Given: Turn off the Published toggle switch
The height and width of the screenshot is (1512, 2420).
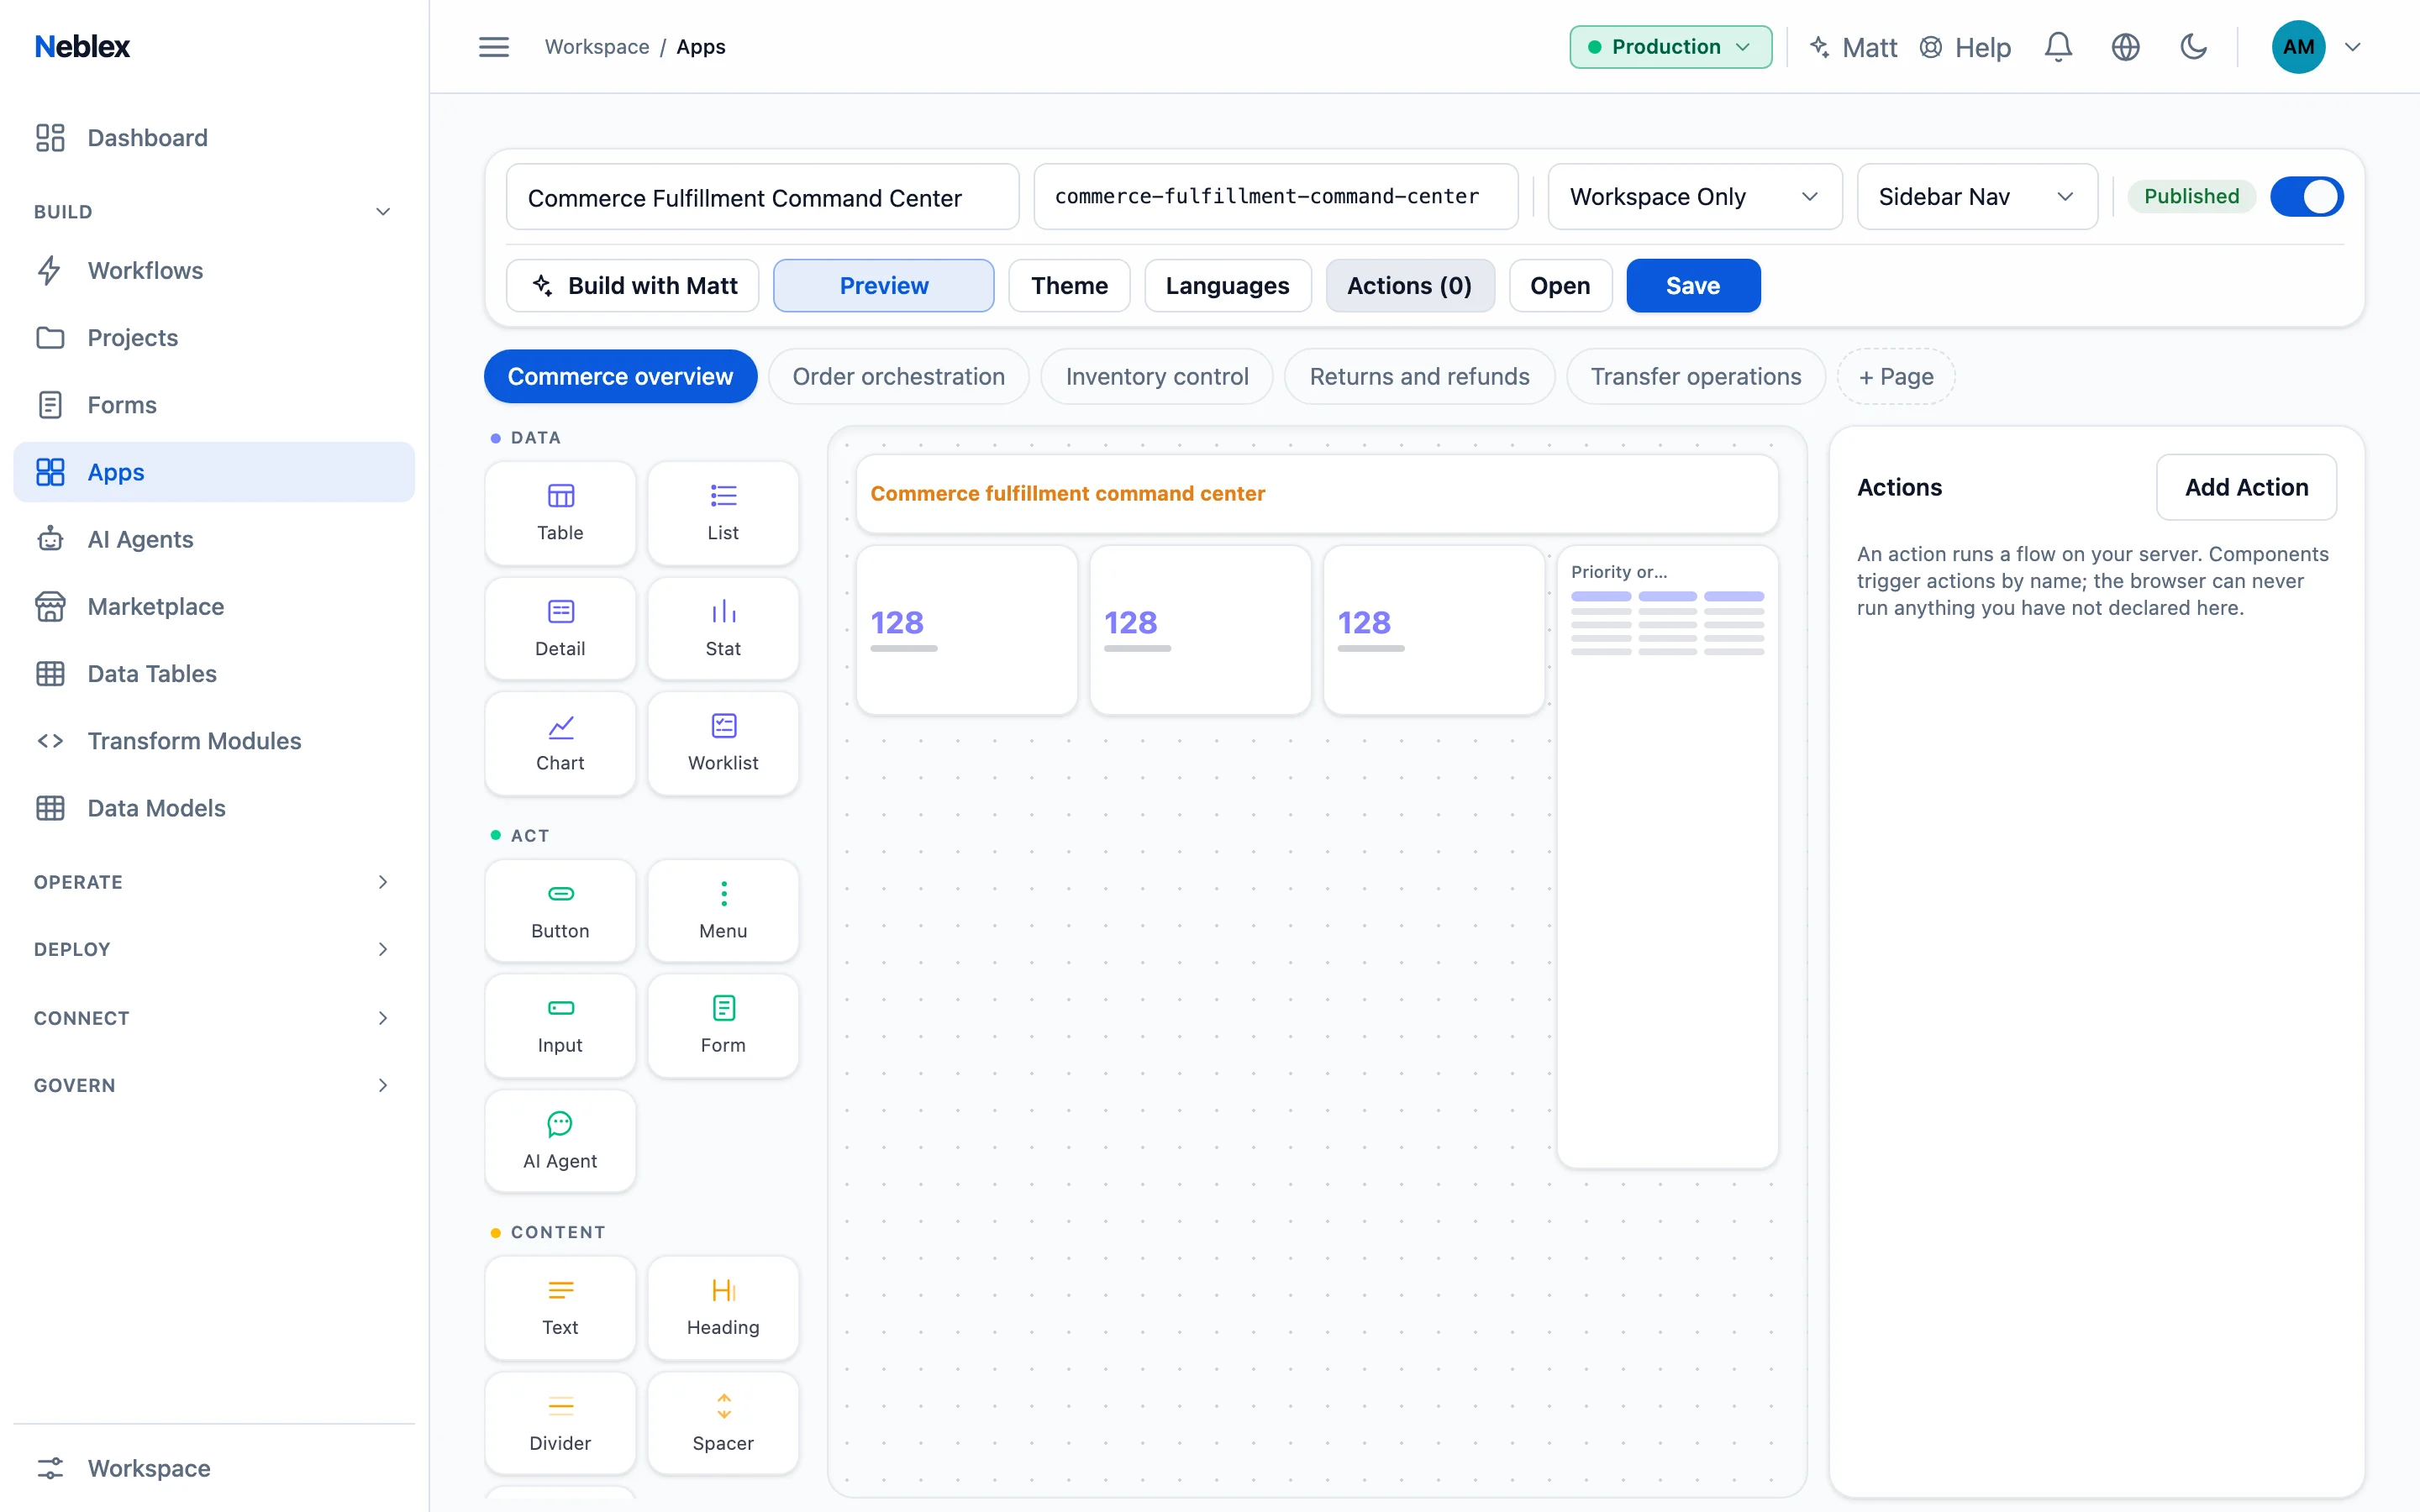Looking at the screenshot, I should point(2306,196).
